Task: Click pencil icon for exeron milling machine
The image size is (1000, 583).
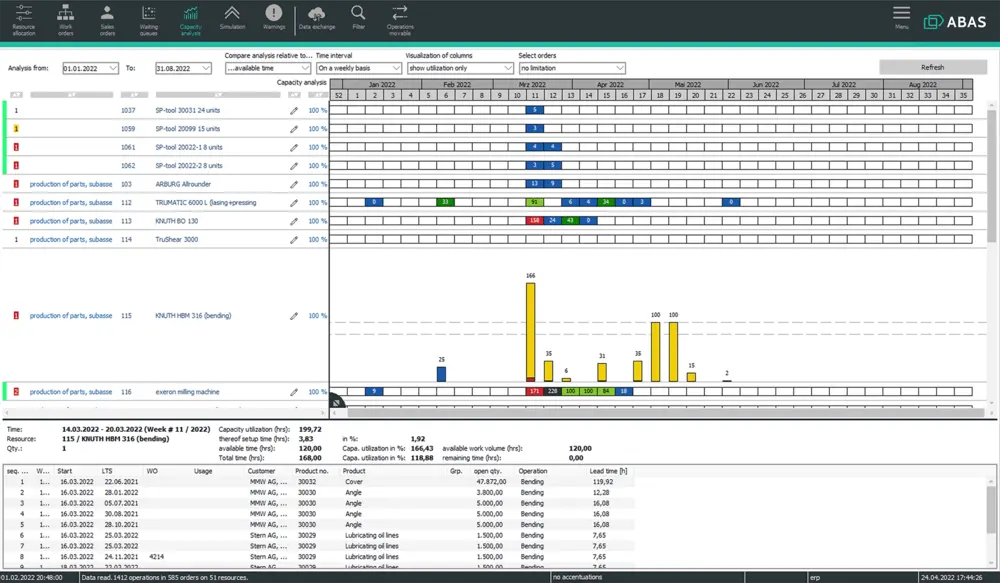Action: click(x=294, y=392)
